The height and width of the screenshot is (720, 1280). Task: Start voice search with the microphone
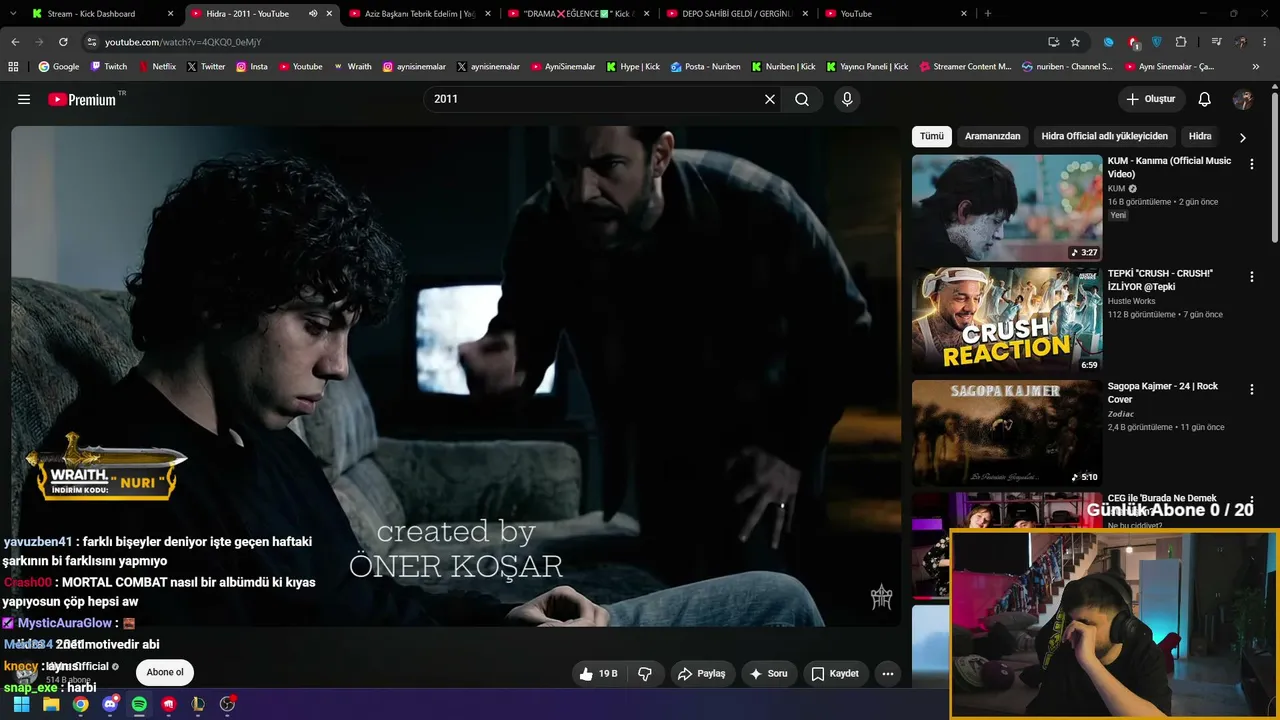tap(847, 99)
